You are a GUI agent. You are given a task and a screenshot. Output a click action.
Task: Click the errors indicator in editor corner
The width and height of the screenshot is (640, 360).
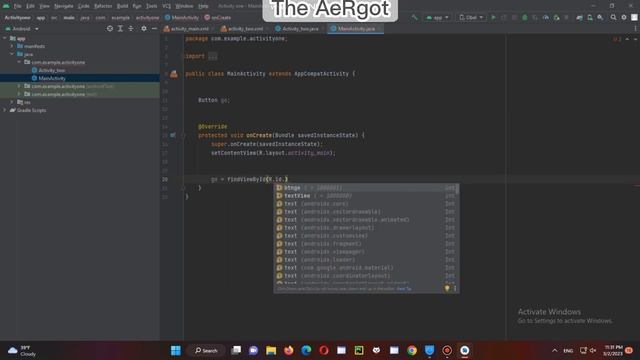[x=617, y=39]
